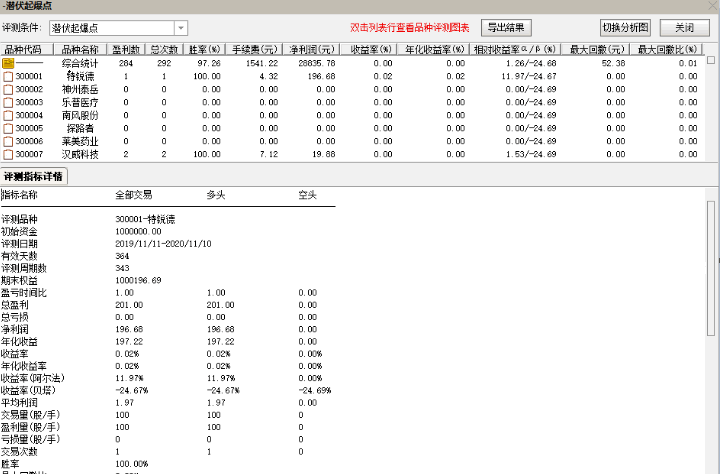The width and height of the screenshot is (720, 474).
Task: Click the 评测品种 value 300001-特锐德
Action: click(145, 219)
